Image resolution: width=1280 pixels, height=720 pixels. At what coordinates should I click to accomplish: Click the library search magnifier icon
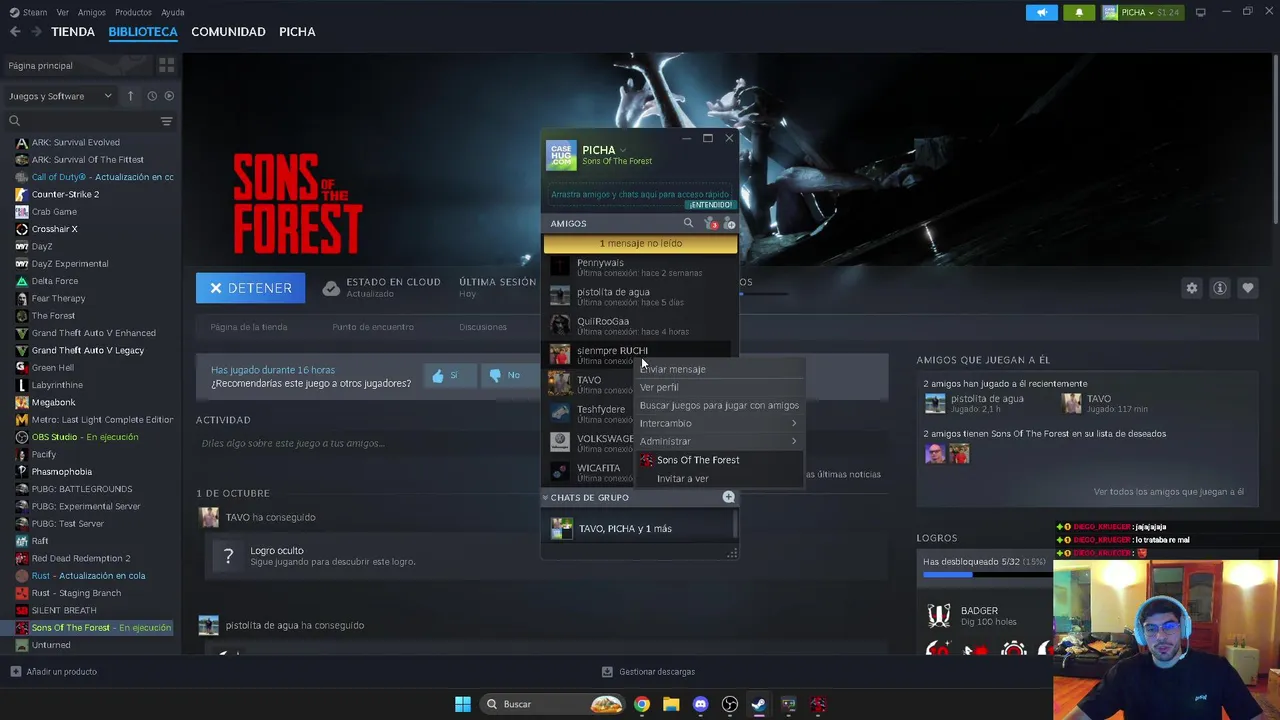[x=15, y=121]
